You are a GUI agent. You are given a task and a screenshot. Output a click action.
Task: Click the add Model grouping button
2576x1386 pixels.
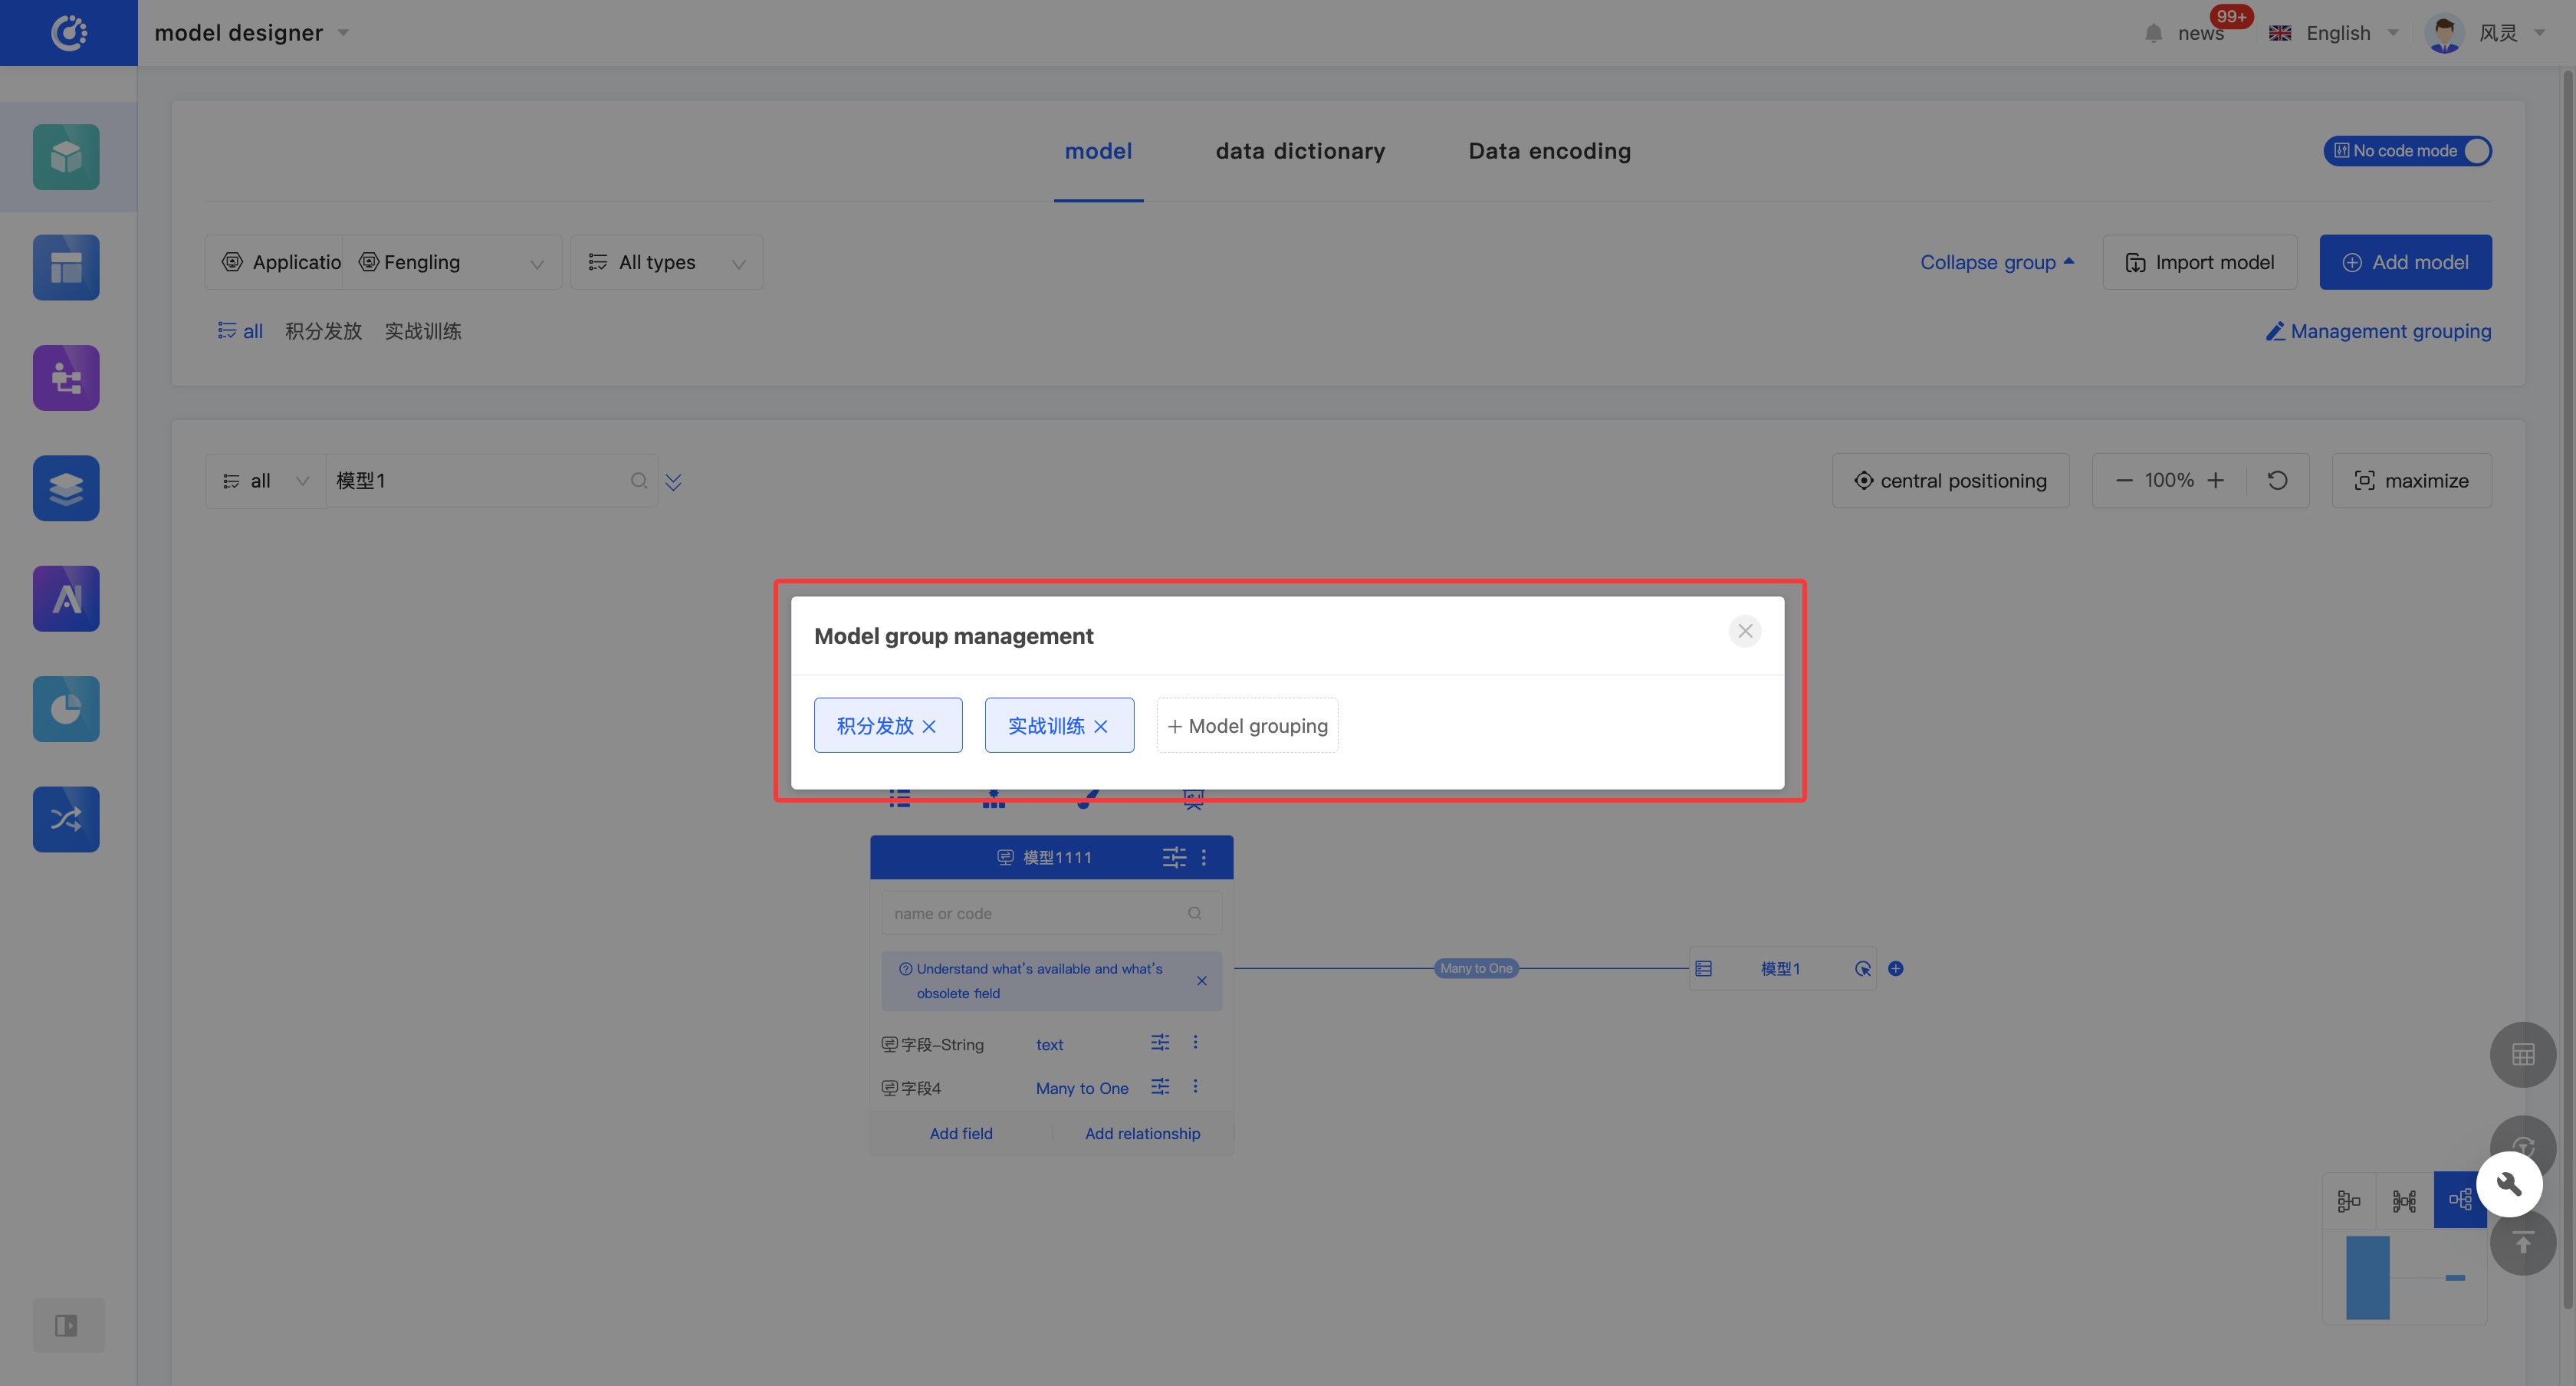click(x=1247, y=726)
